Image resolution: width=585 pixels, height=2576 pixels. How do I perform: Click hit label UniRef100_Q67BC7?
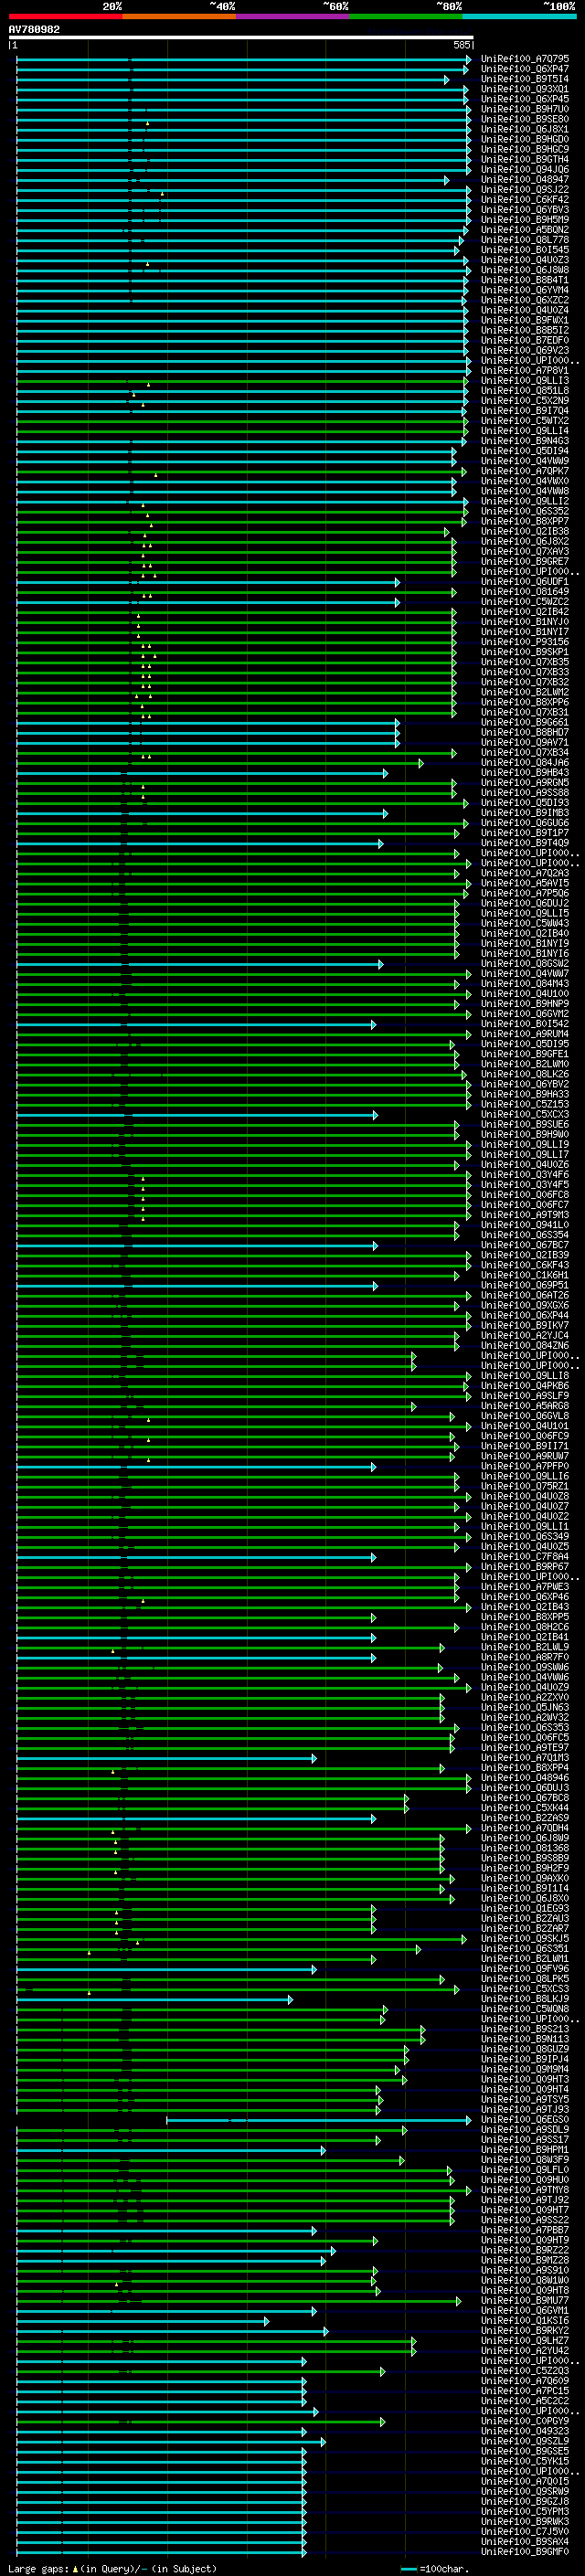(x=525, y=1246)
